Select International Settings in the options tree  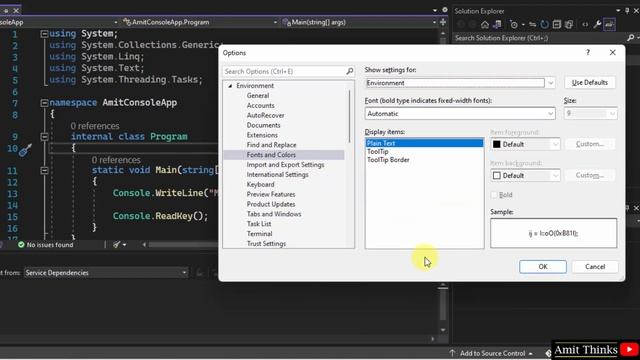[278, 174]
